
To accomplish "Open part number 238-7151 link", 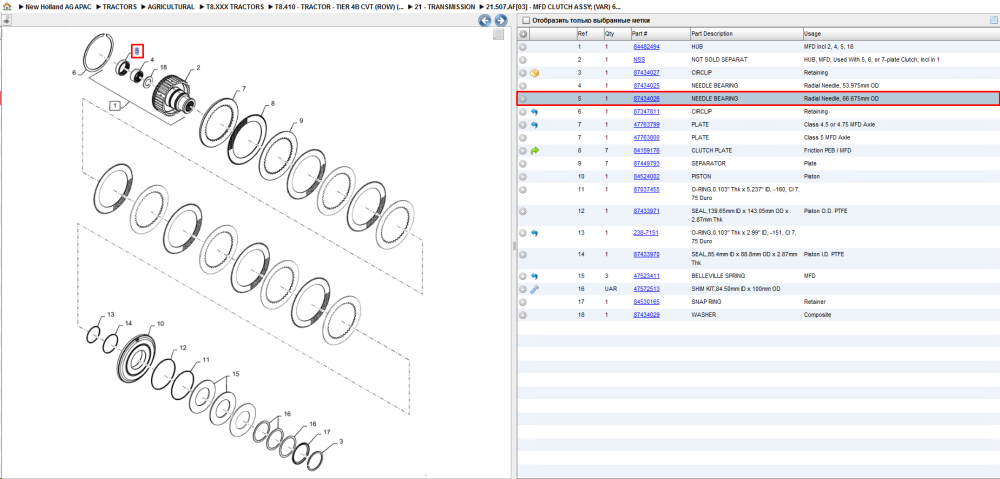I will point(645,233).
